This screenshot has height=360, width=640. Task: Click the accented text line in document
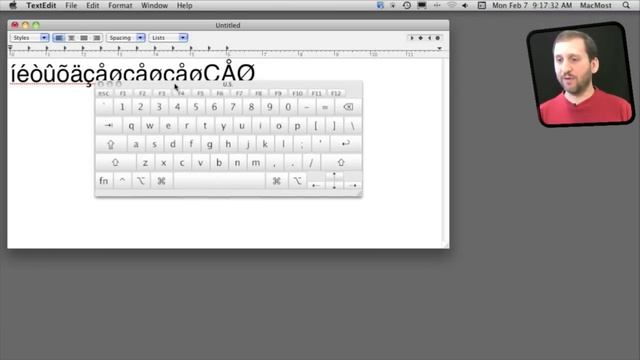pyautogui.click(x=133, y=73)
